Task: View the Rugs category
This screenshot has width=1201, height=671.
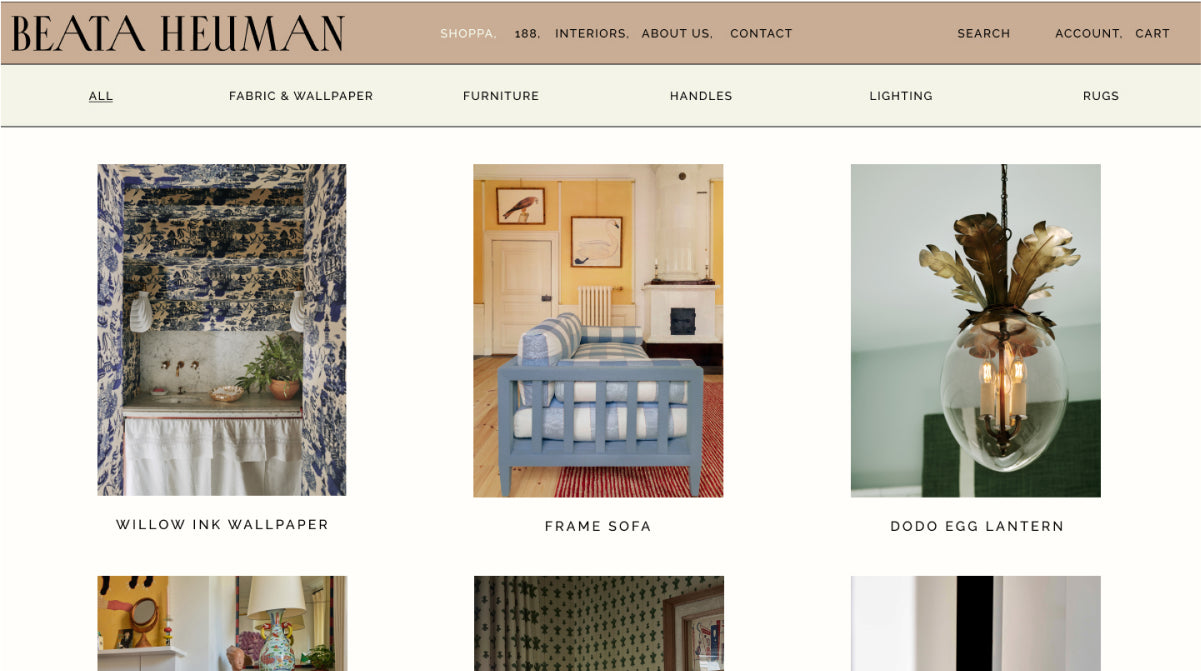Action: [1101, 96]
